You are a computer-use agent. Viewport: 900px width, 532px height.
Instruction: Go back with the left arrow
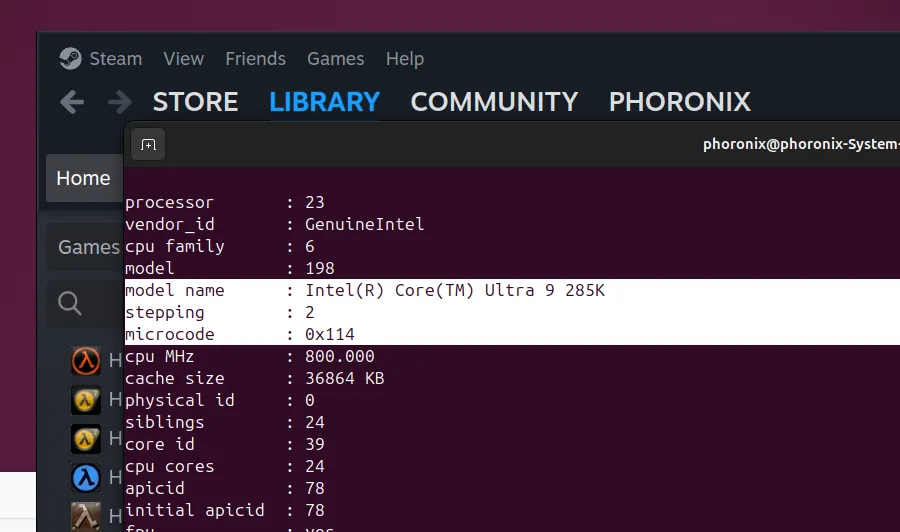72,102
